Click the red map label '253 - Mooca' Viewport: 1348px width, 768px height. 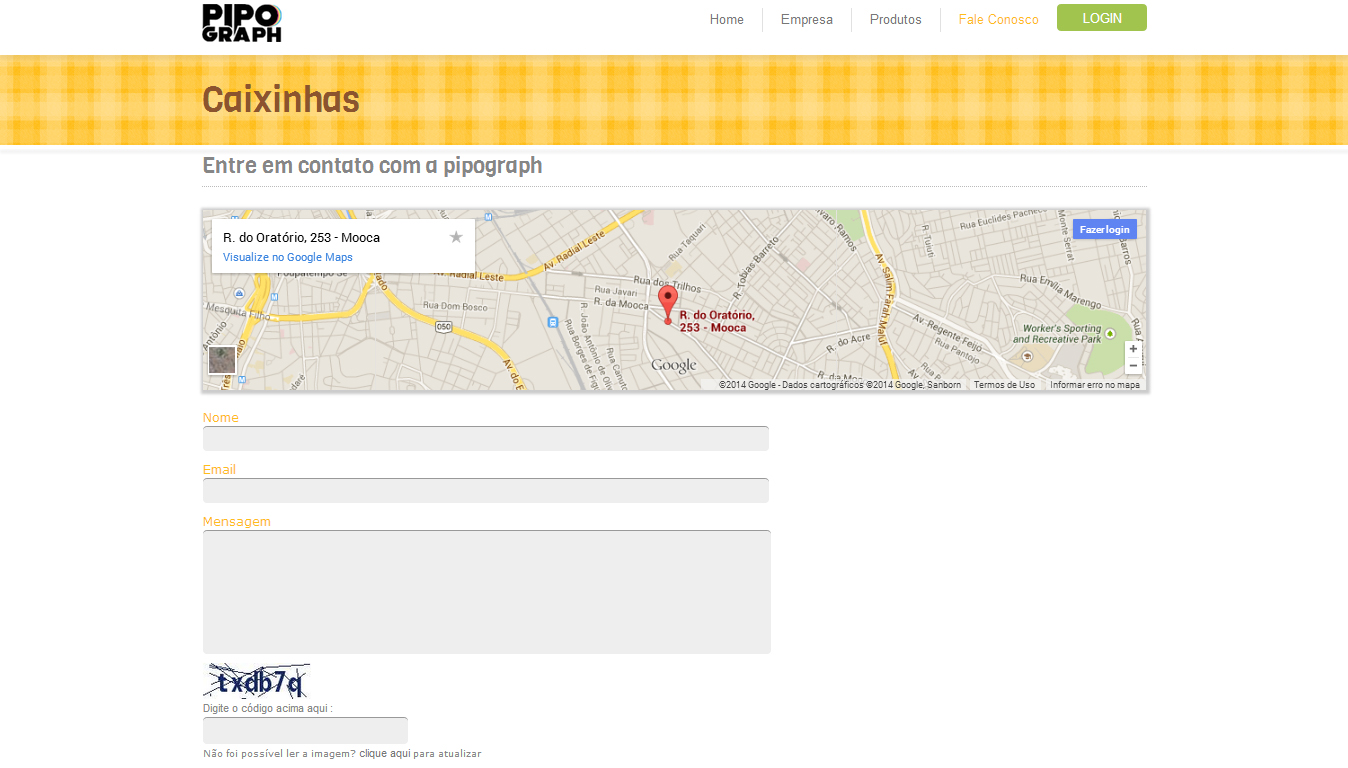tap(713, 328)
